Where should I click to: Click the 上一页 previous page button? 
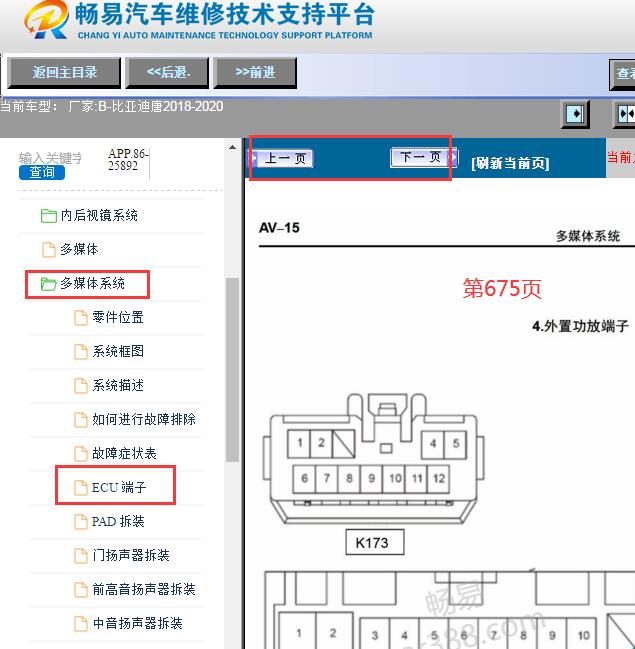point(282,158)
